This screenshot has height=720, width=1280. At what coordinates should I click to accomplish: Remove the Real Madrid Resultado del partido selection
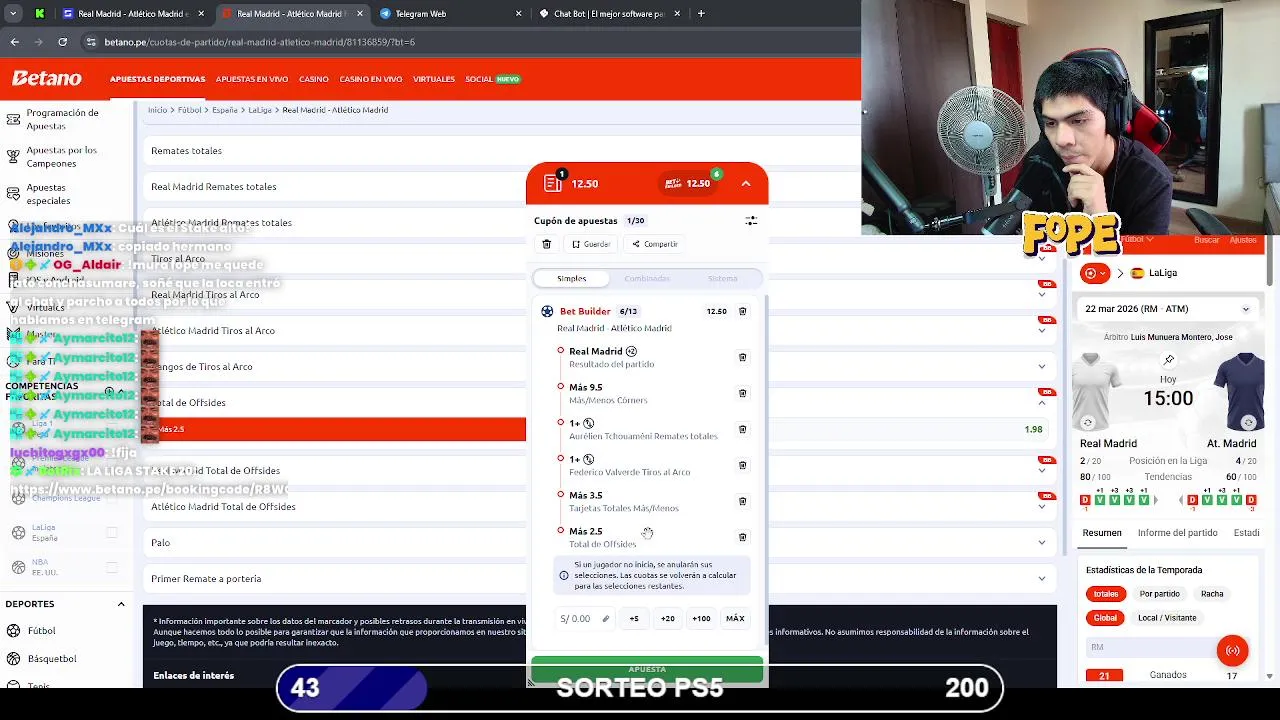coord(742,357)
